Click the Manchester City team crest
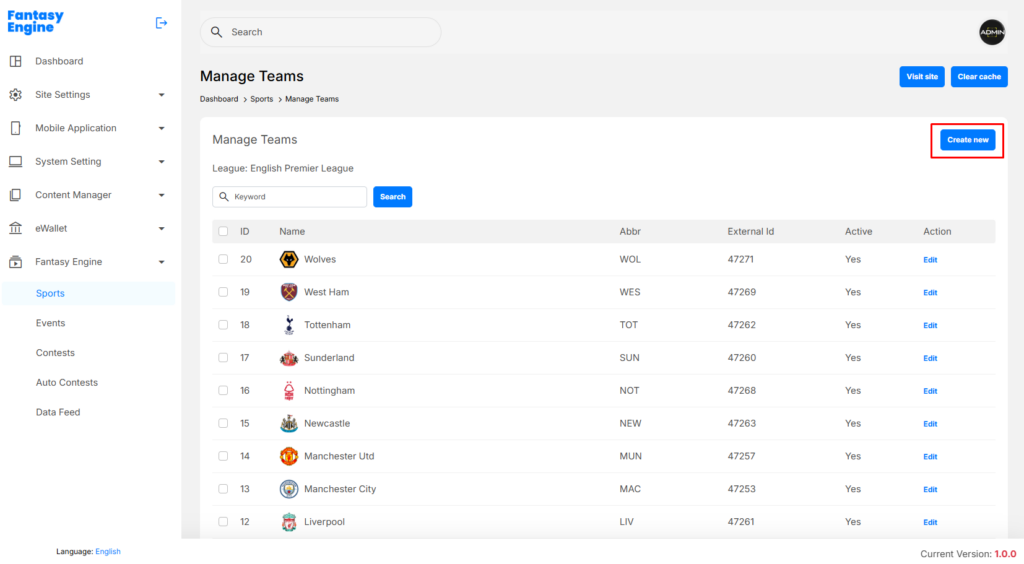 [289, 489]
